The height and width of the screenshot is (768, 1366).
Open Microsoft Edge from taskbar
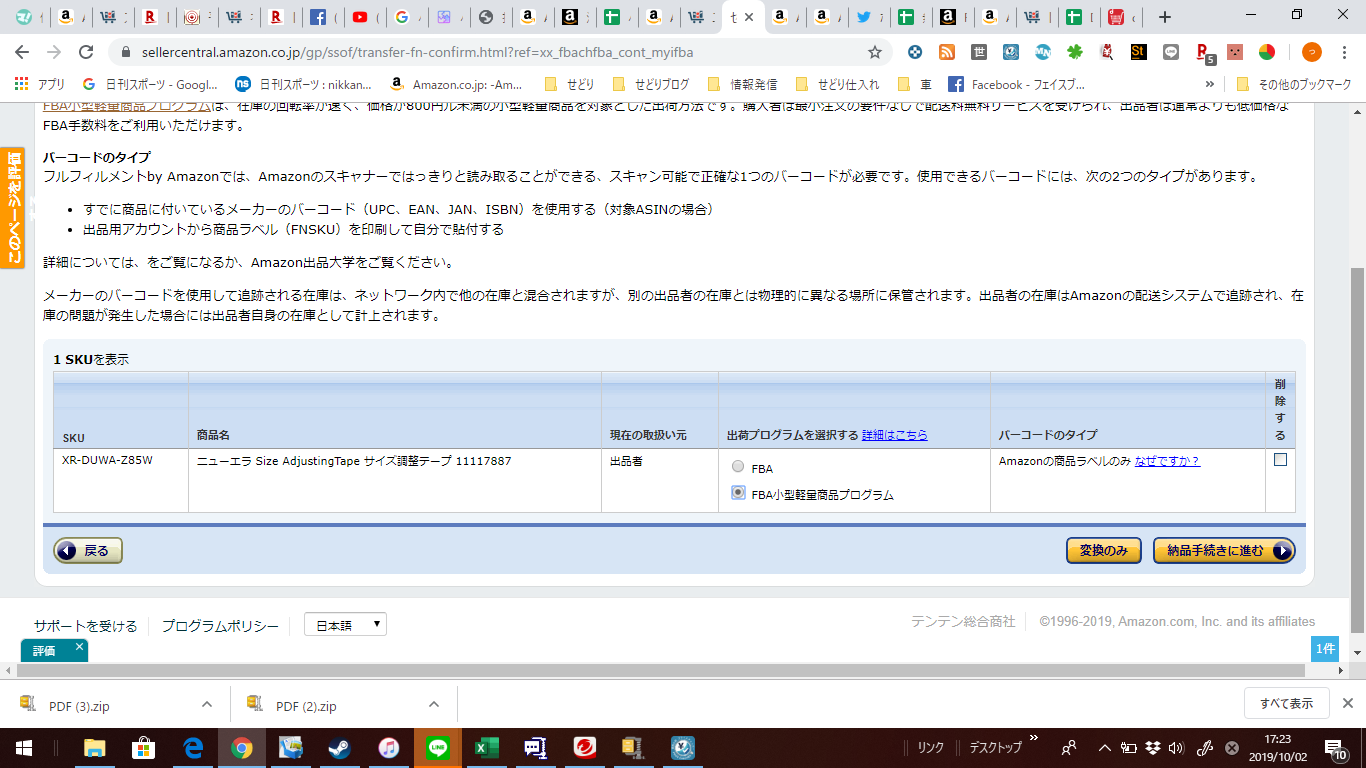[193, 747]
